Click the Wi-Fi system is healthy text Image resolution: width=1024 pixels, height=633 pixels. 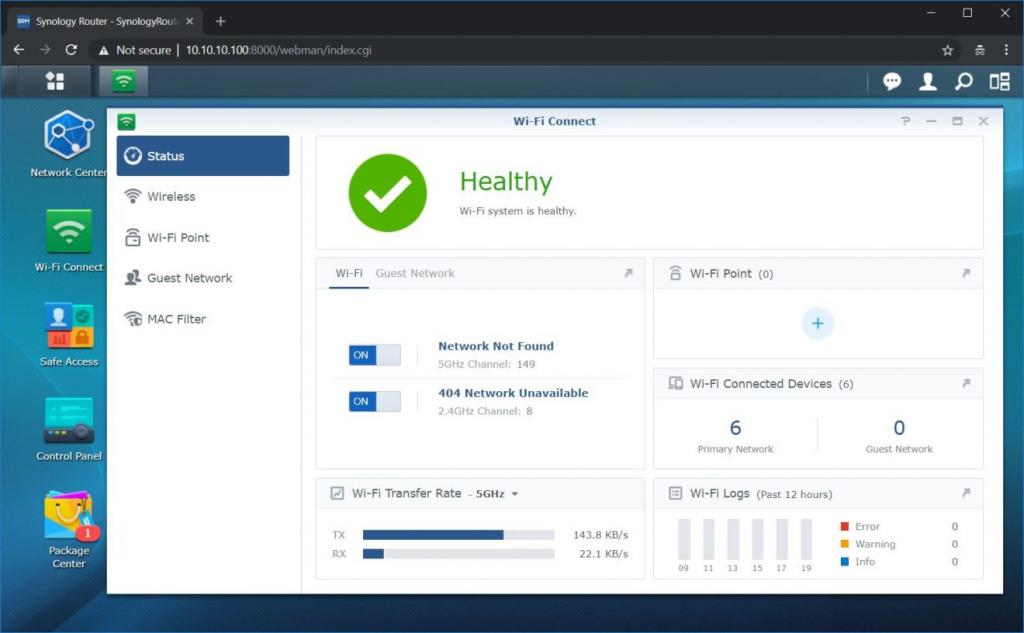[518, 211]
